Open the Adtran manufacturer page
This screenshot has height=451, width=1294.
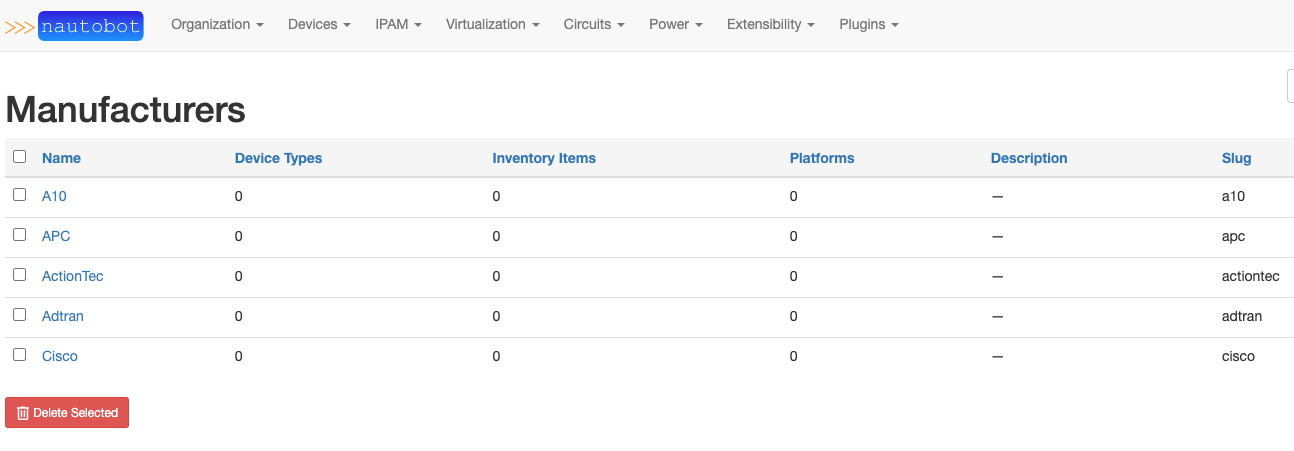click(62, 316)
